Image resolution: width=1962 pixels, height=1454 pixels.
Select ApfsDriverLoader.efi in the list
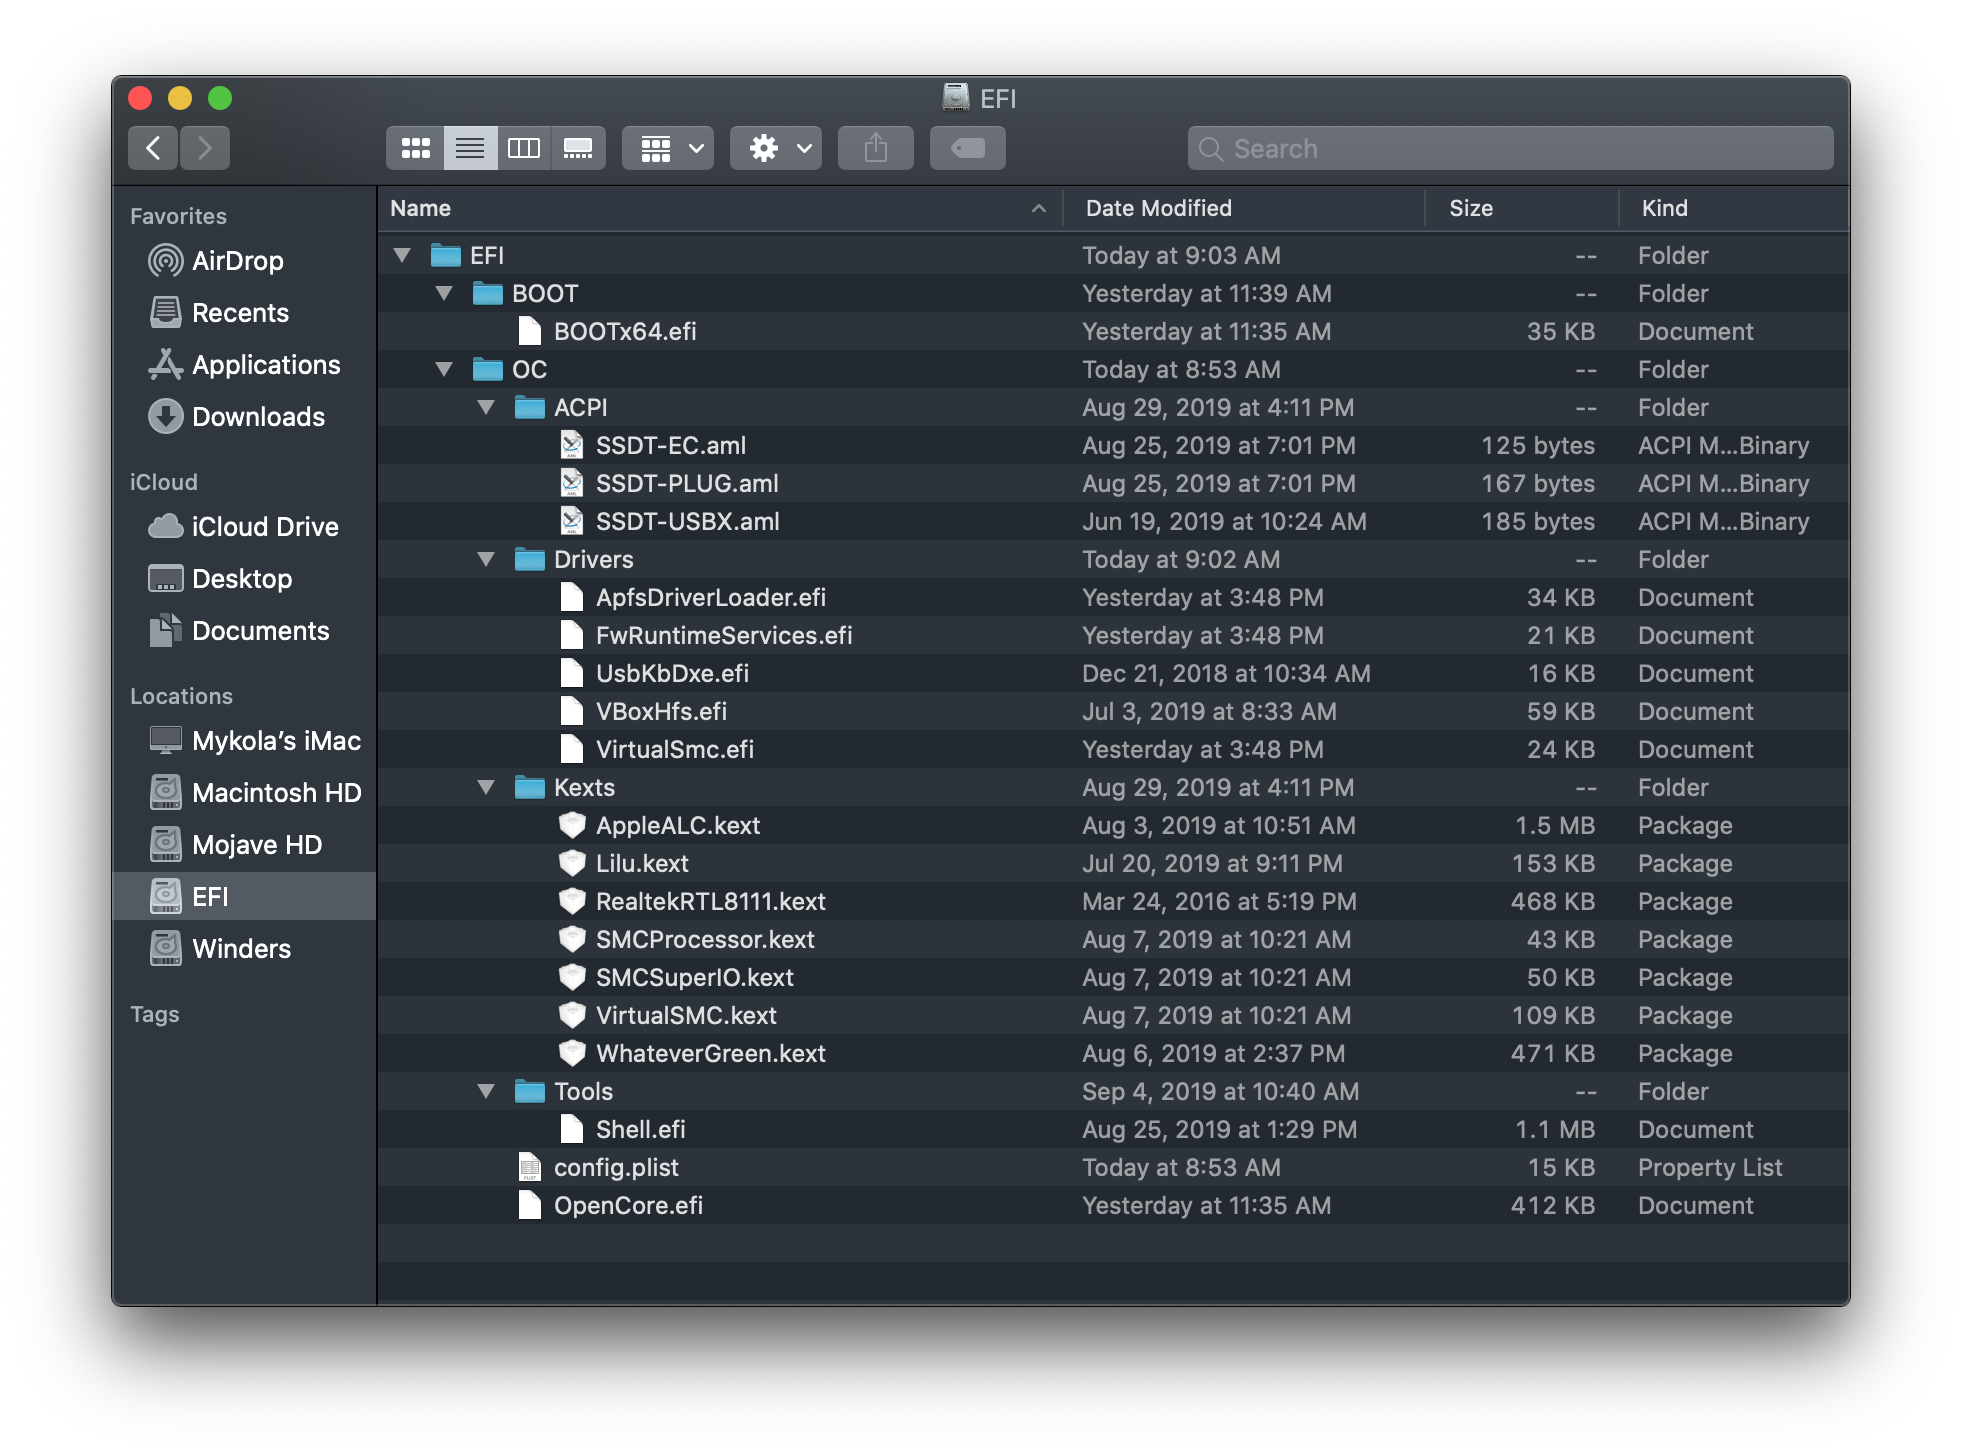click(1113, 597)
